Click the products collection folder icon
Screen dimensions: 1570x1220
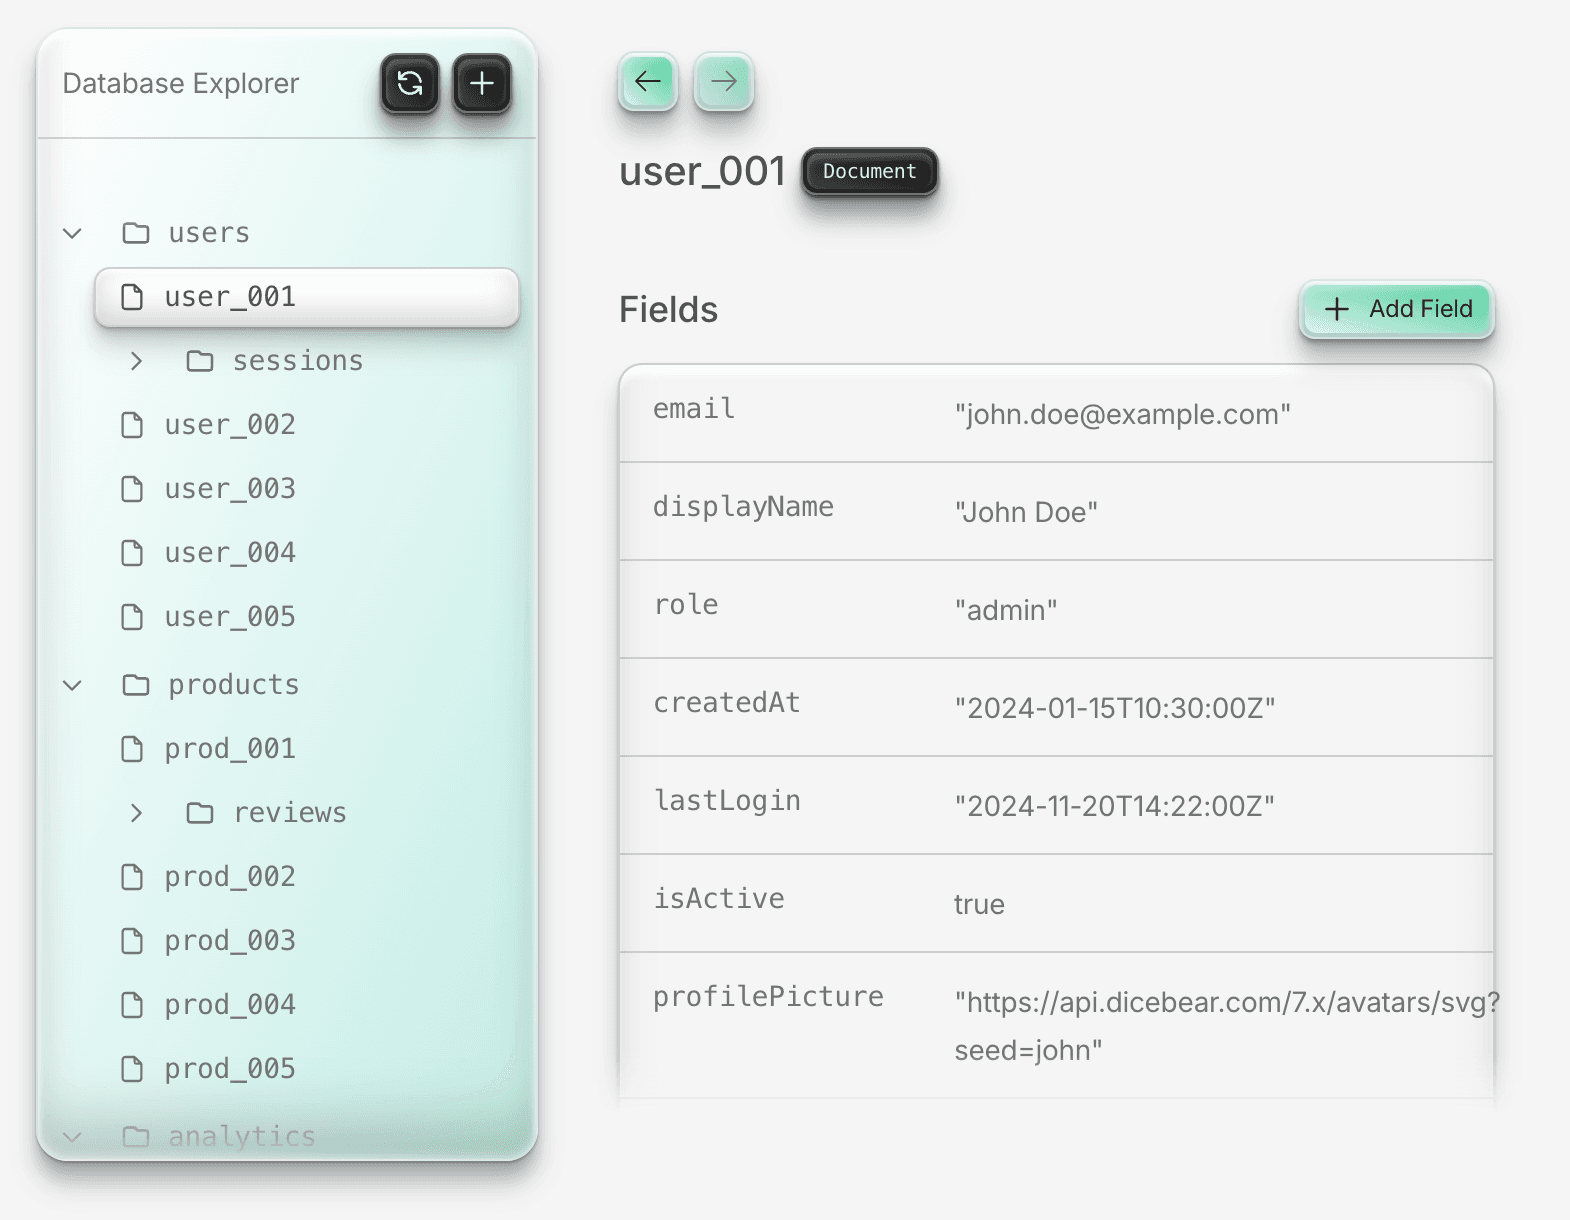coord(136,685)
